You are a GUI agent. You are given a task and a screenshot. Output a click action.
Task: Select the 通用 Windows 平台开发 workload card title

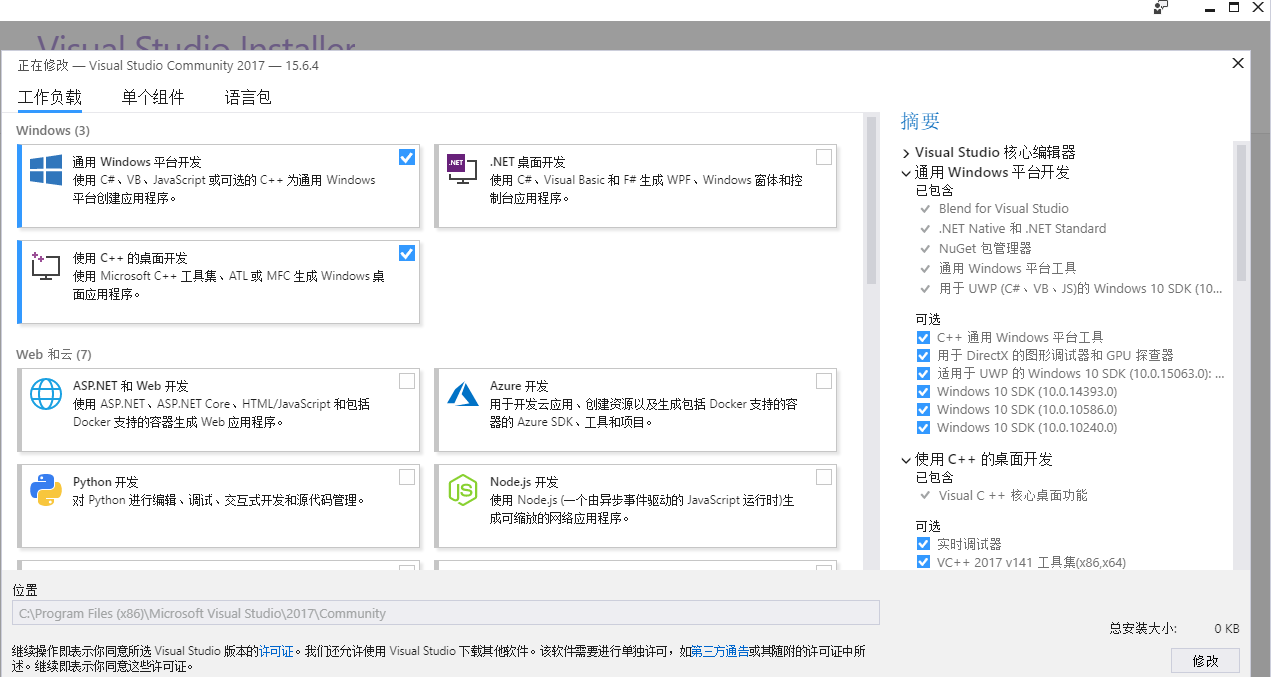[137, 162]
